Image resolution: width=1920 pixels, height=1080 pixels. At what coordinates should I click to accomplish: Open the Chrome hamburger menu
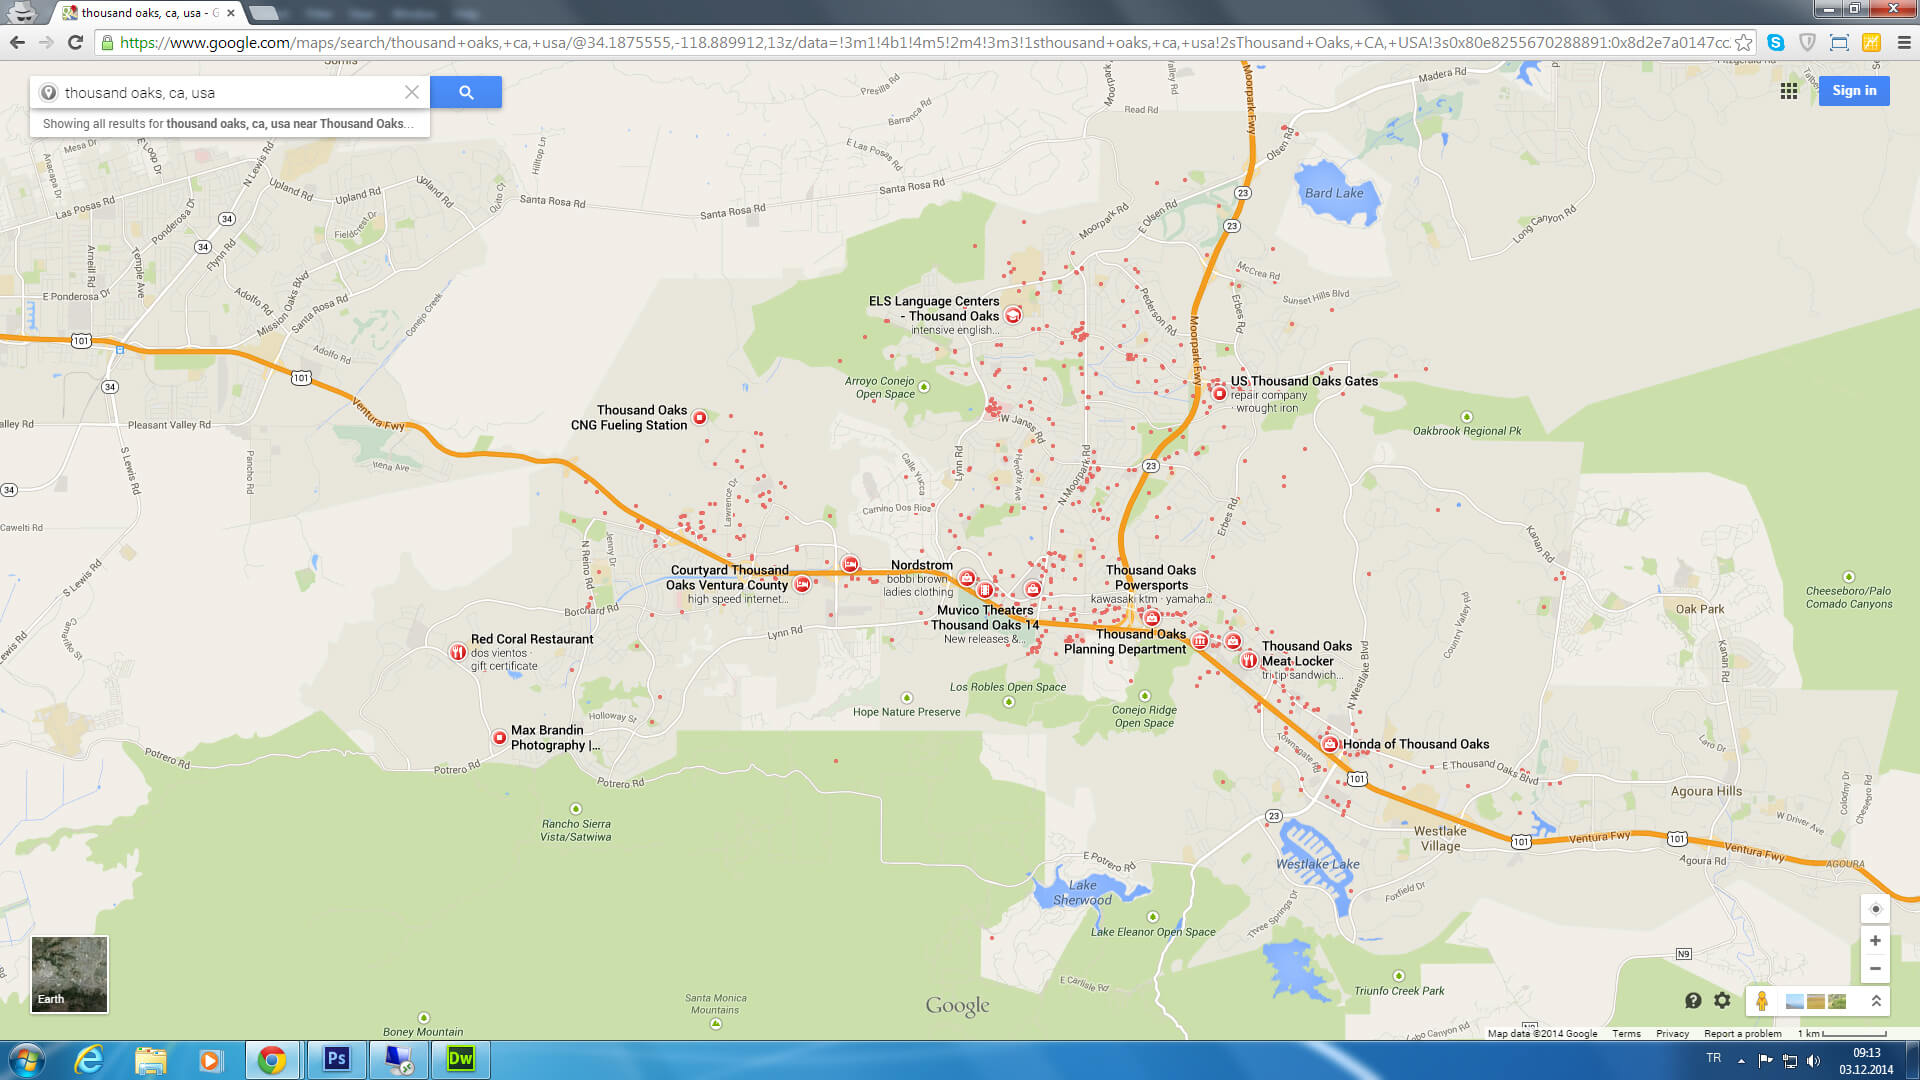1904,42
